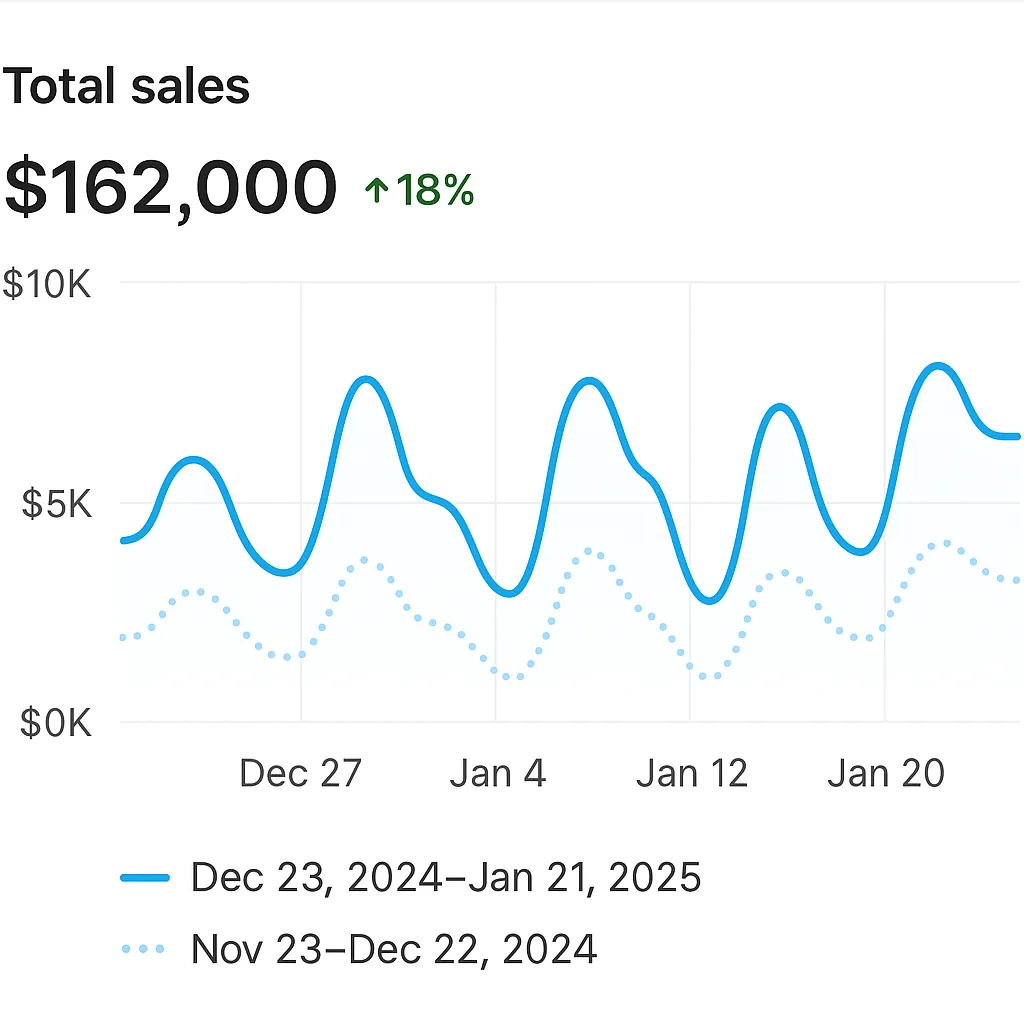Image resolution: width=1024 pixels, height=1024 pixels.
Task: Select the $162,000 total sales figure
Action: click(x=171, y=188)
